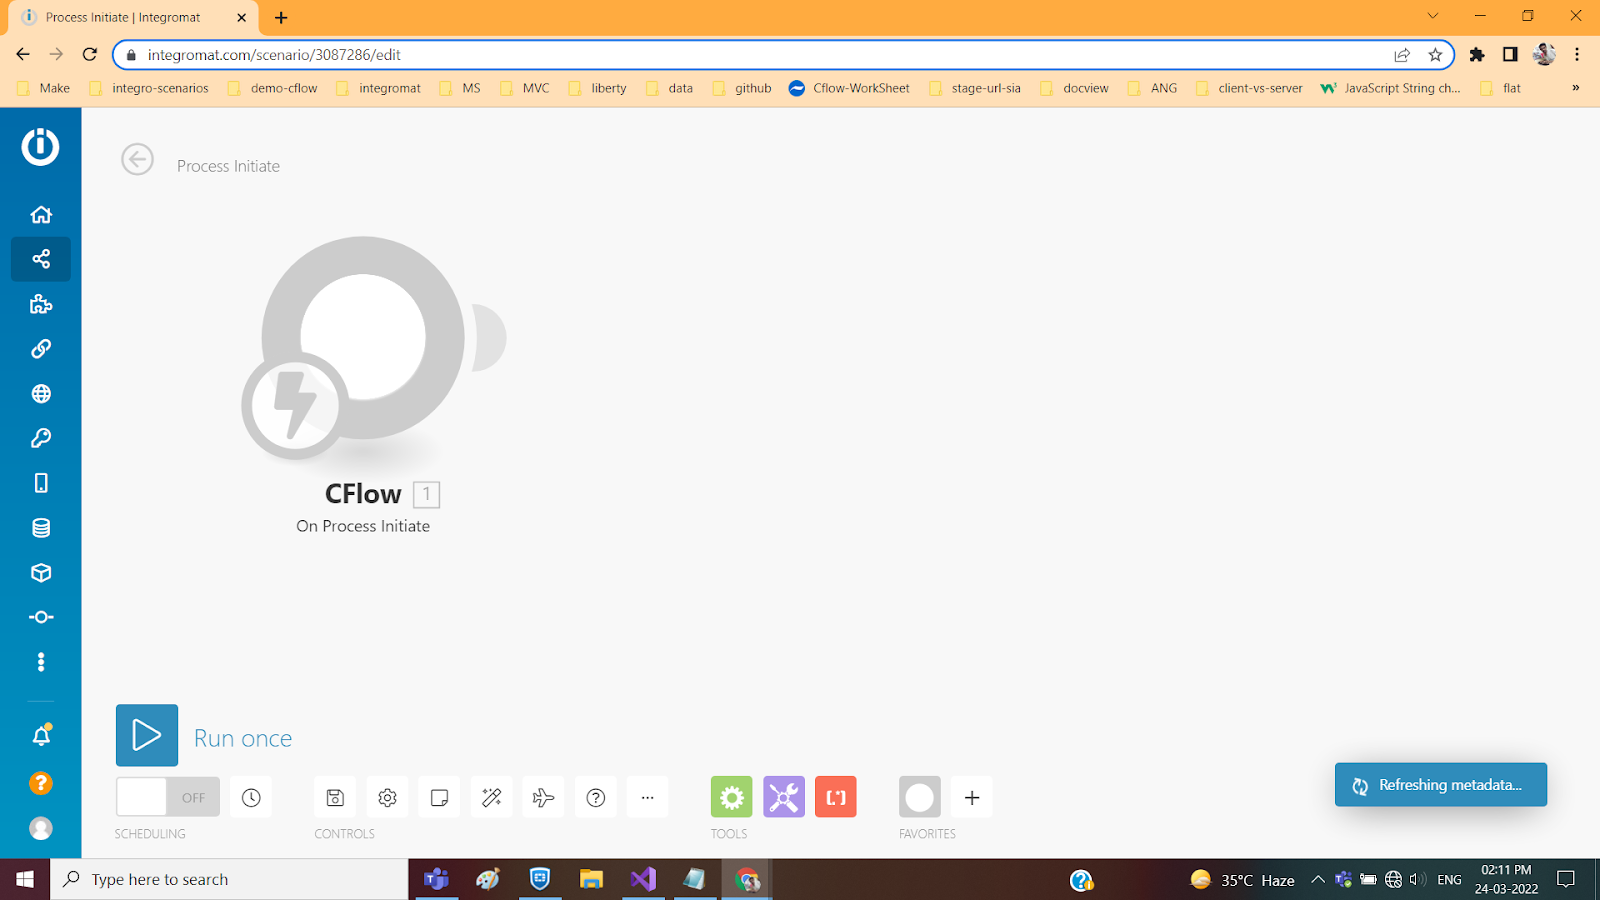Screen dimensions: 1600x900
Task: Click the grey circle in Favorites
Action: pos(920,797)
